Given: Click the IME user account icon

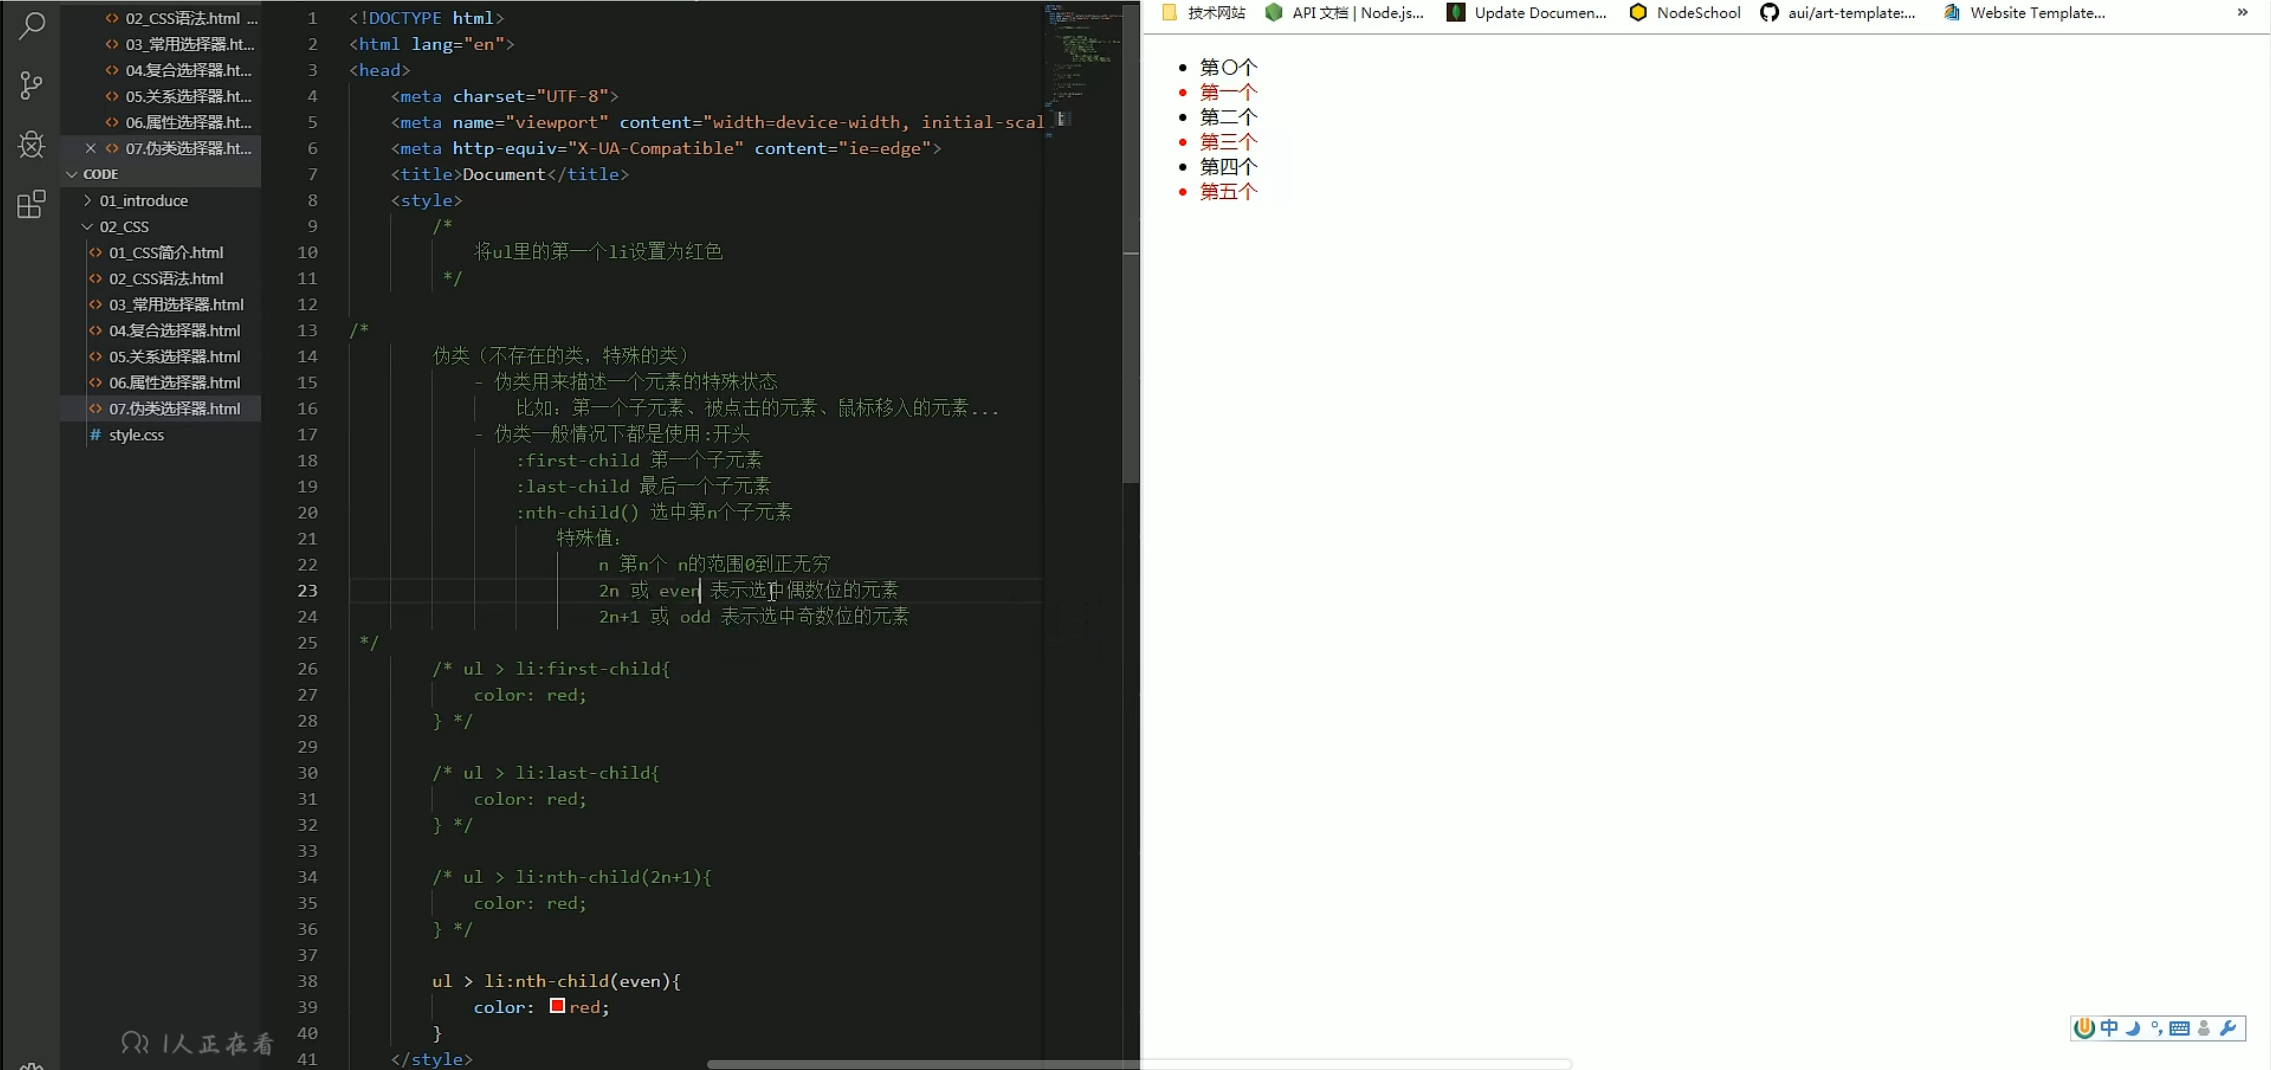Looking at the screenshot, I should click(2204, 1028).
